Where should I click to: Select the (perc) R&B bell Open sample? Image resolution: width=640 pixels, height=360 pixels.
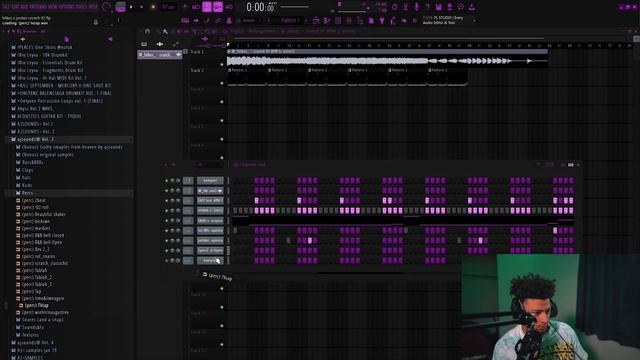click(x=42, y=242)
